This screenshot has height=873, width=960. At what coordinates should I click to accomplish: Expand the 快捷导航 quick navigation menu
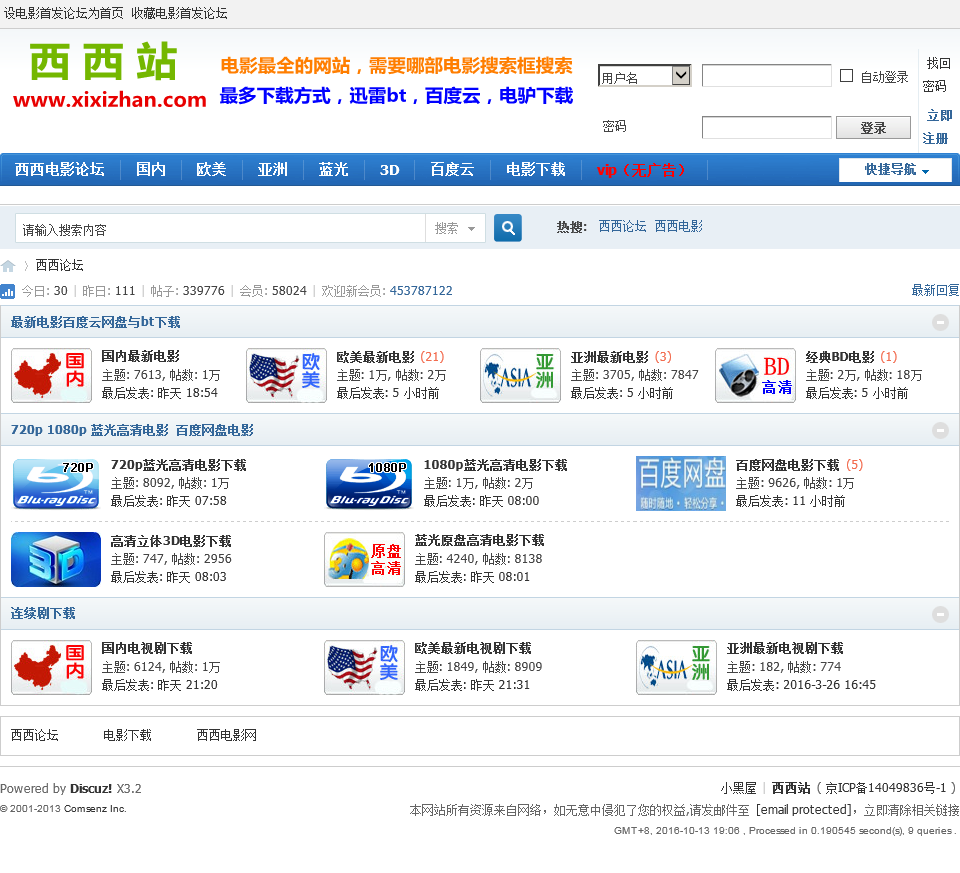895,170
